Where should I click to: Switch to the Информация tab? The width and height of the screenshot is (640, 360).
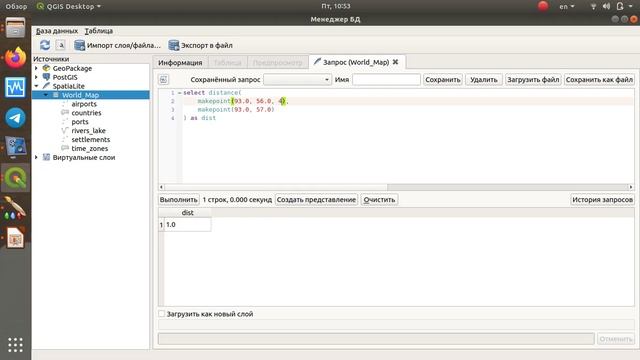180,62
